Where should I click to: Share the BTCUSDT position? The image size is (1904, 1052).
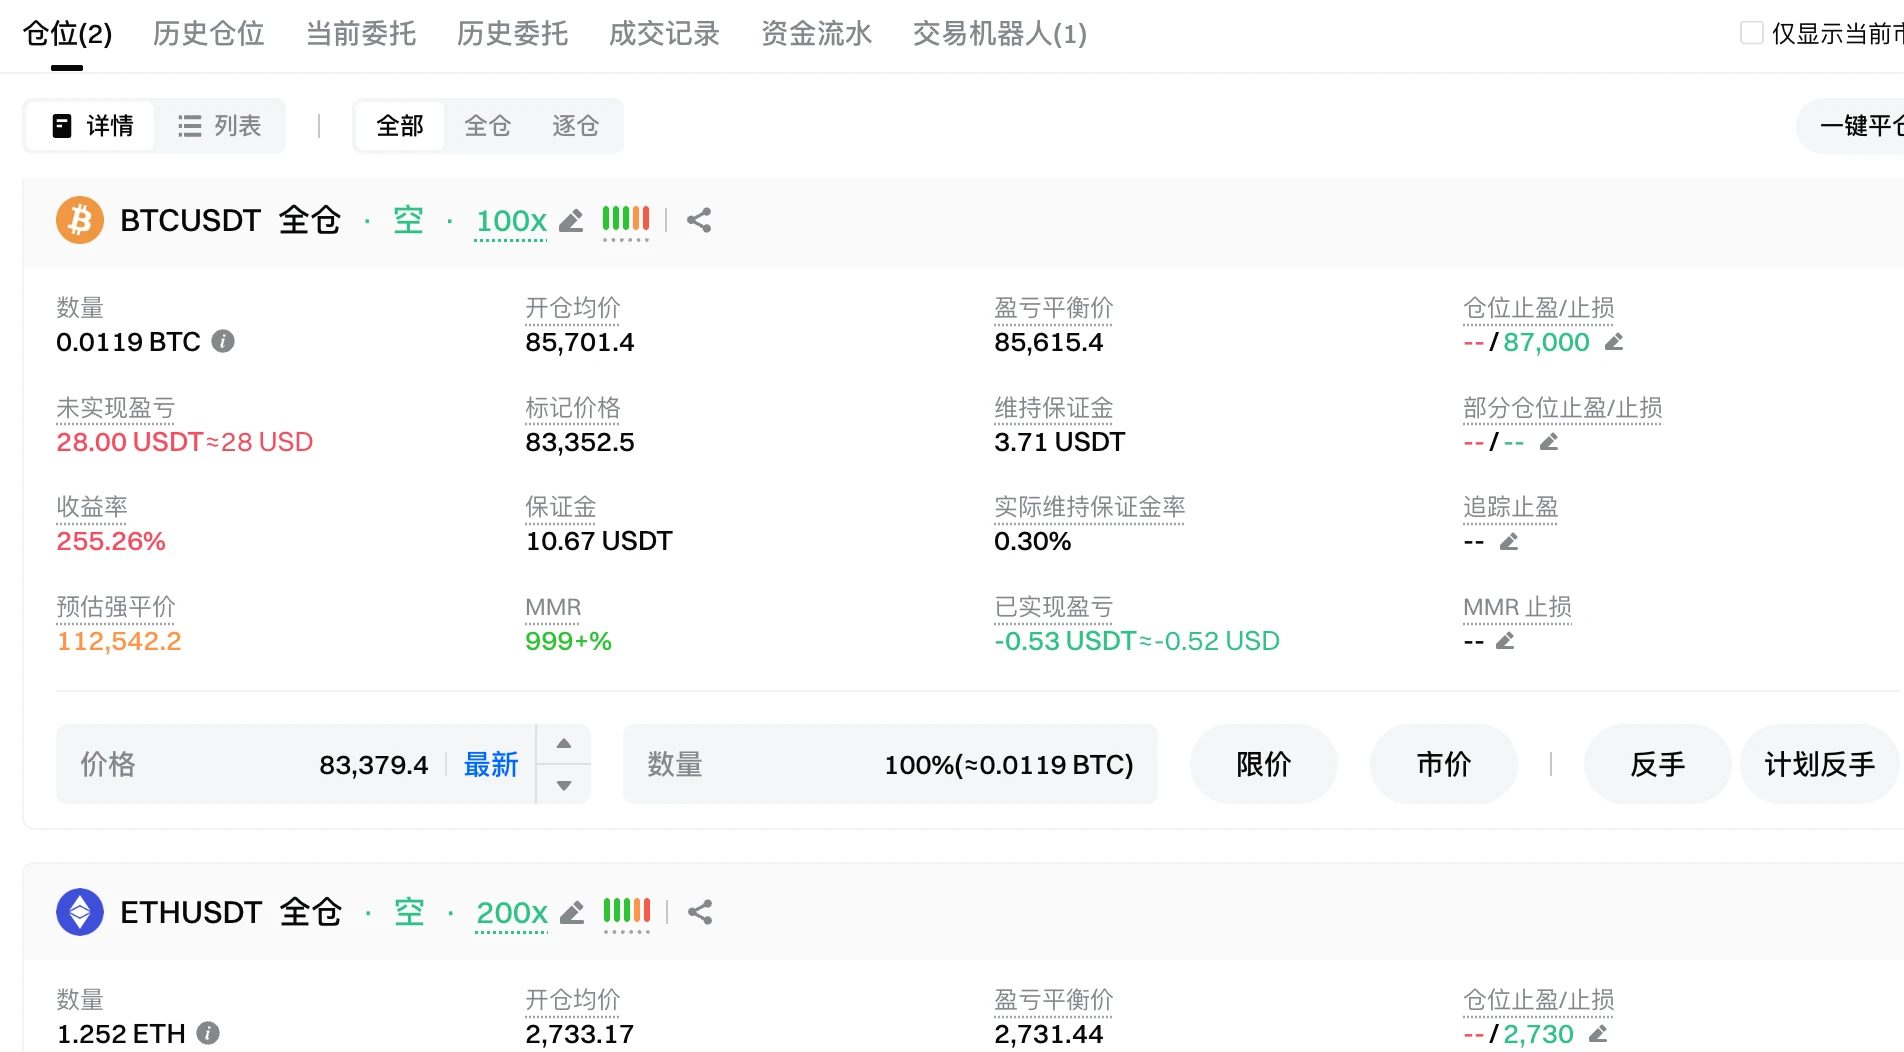699,220
